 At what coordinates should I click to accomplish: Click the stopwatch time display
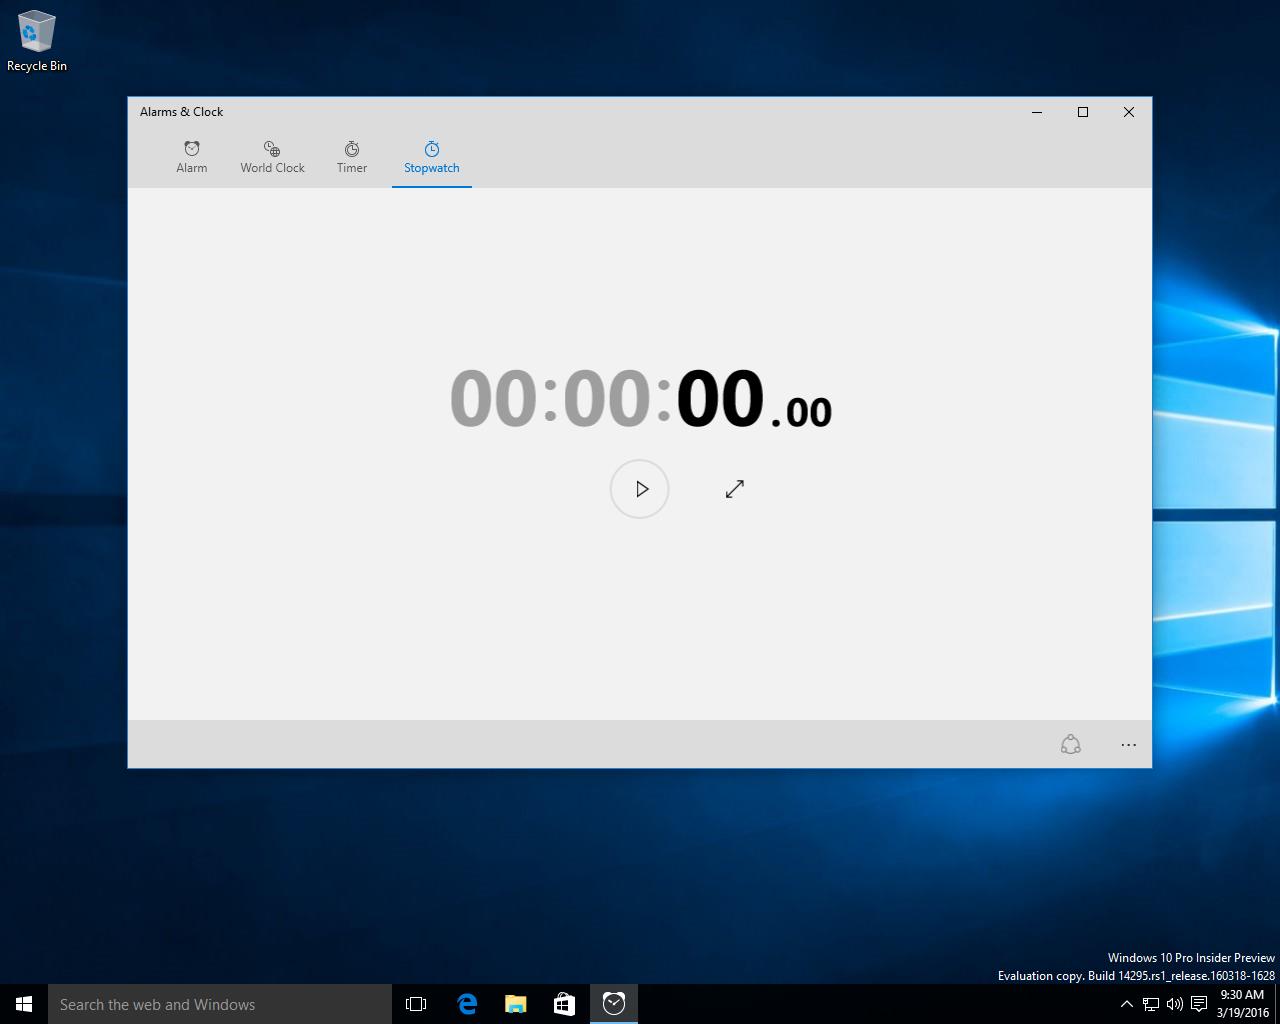pos(641,398)
